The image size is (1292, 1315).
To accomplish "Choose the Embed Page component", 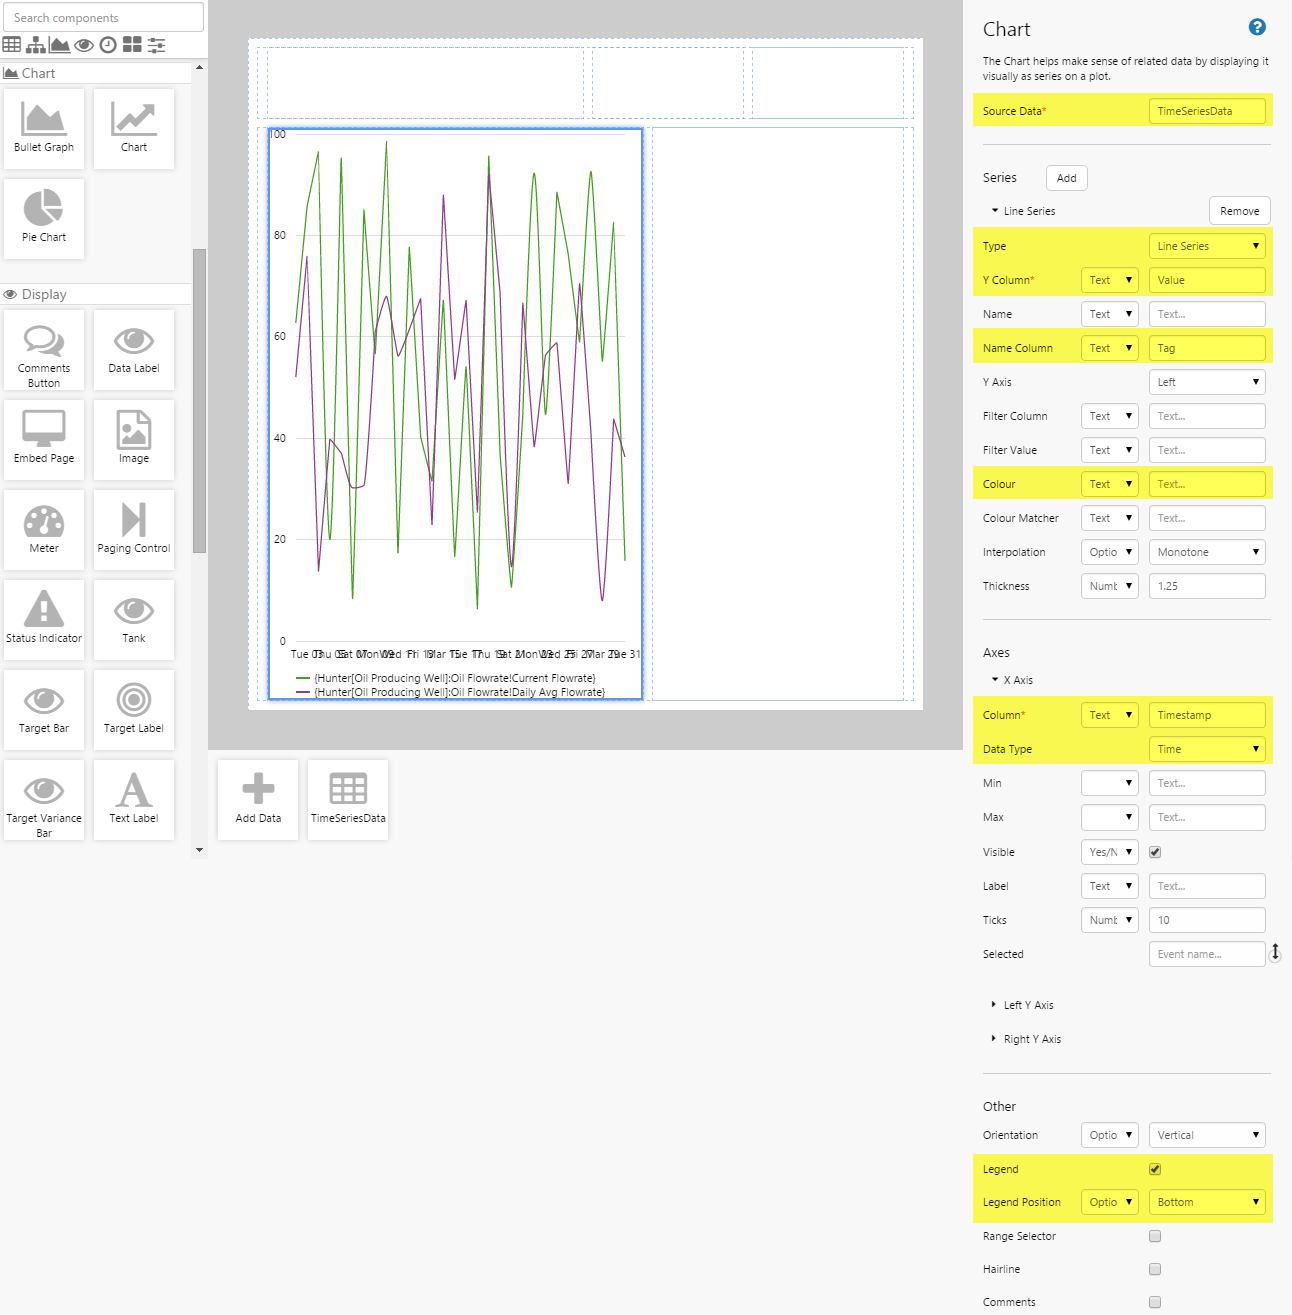I will point(44,439).
